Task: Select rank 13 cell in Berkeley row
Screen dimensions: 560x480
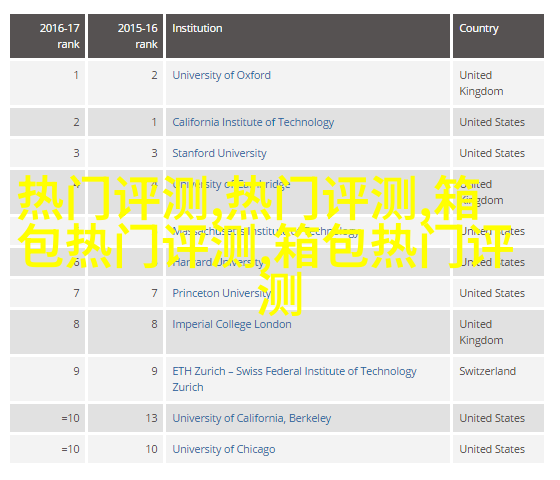Action: click(x=125, y=418)
